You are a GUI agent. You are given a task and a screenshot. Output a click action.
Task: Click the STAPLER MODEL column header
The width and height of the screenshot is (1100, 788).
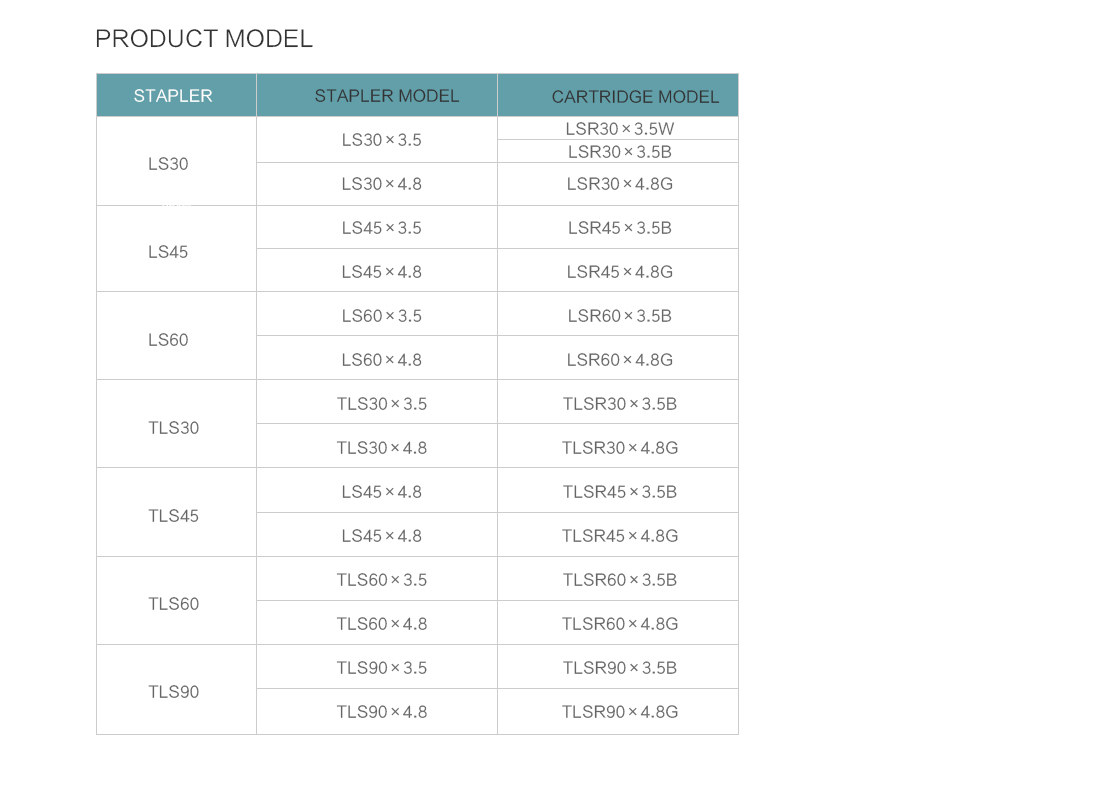point(377,95)
